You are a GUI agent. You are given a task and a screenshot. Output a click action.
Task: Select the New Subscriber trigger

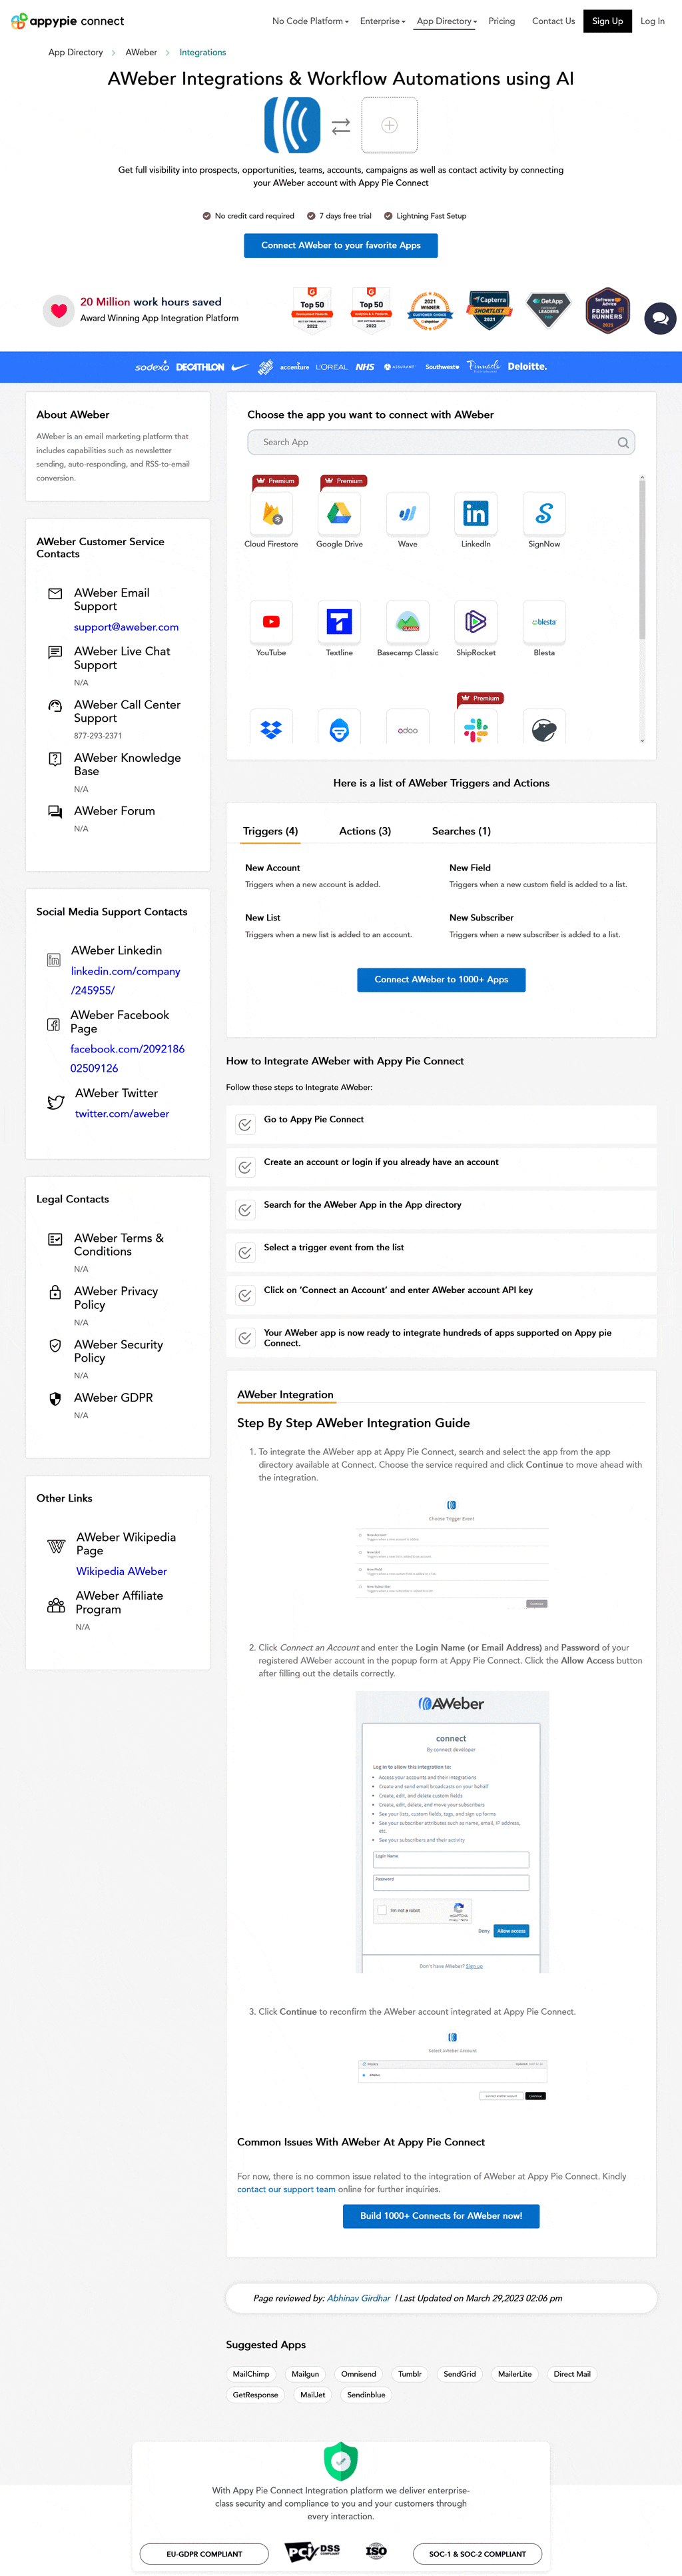pyautogui.click(x=481, y=918)
